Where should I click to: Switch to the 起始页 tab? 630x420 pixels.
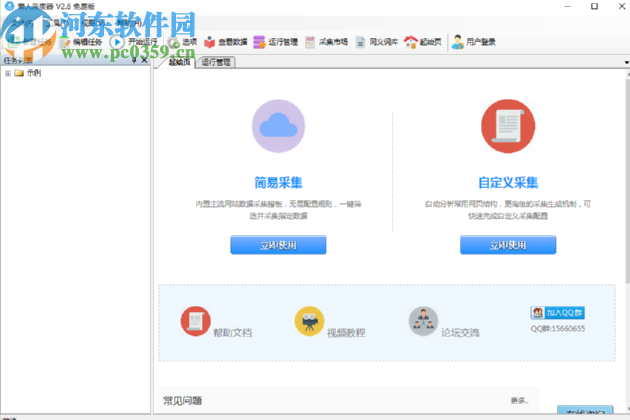(179, 62)
